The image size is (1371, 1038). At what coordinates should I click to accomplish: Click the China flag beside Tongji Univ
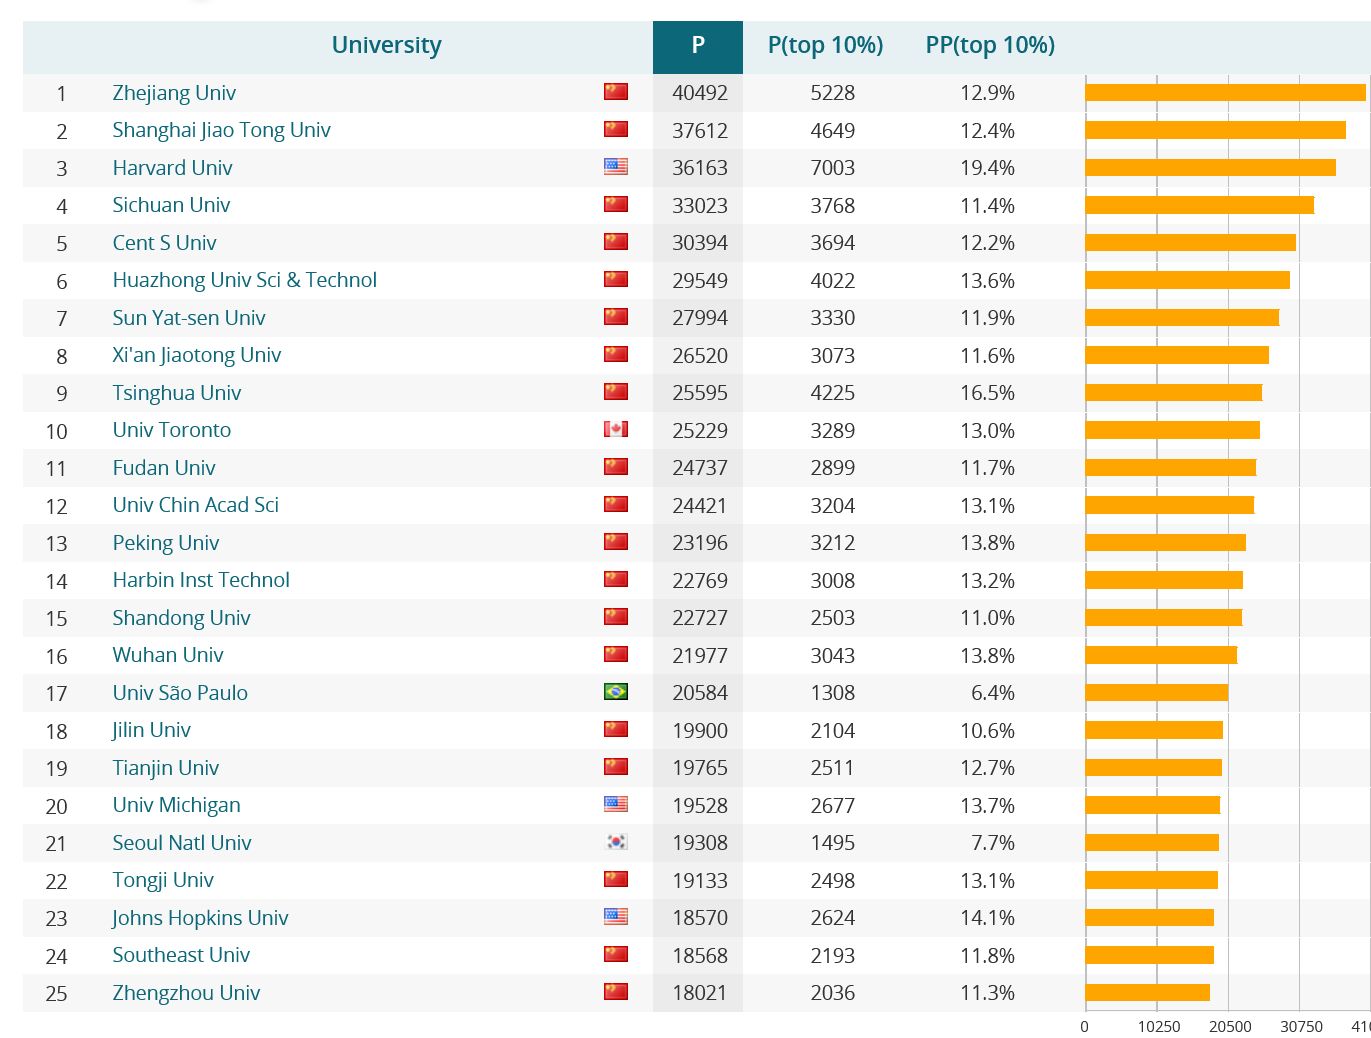[x=616, y=879]
